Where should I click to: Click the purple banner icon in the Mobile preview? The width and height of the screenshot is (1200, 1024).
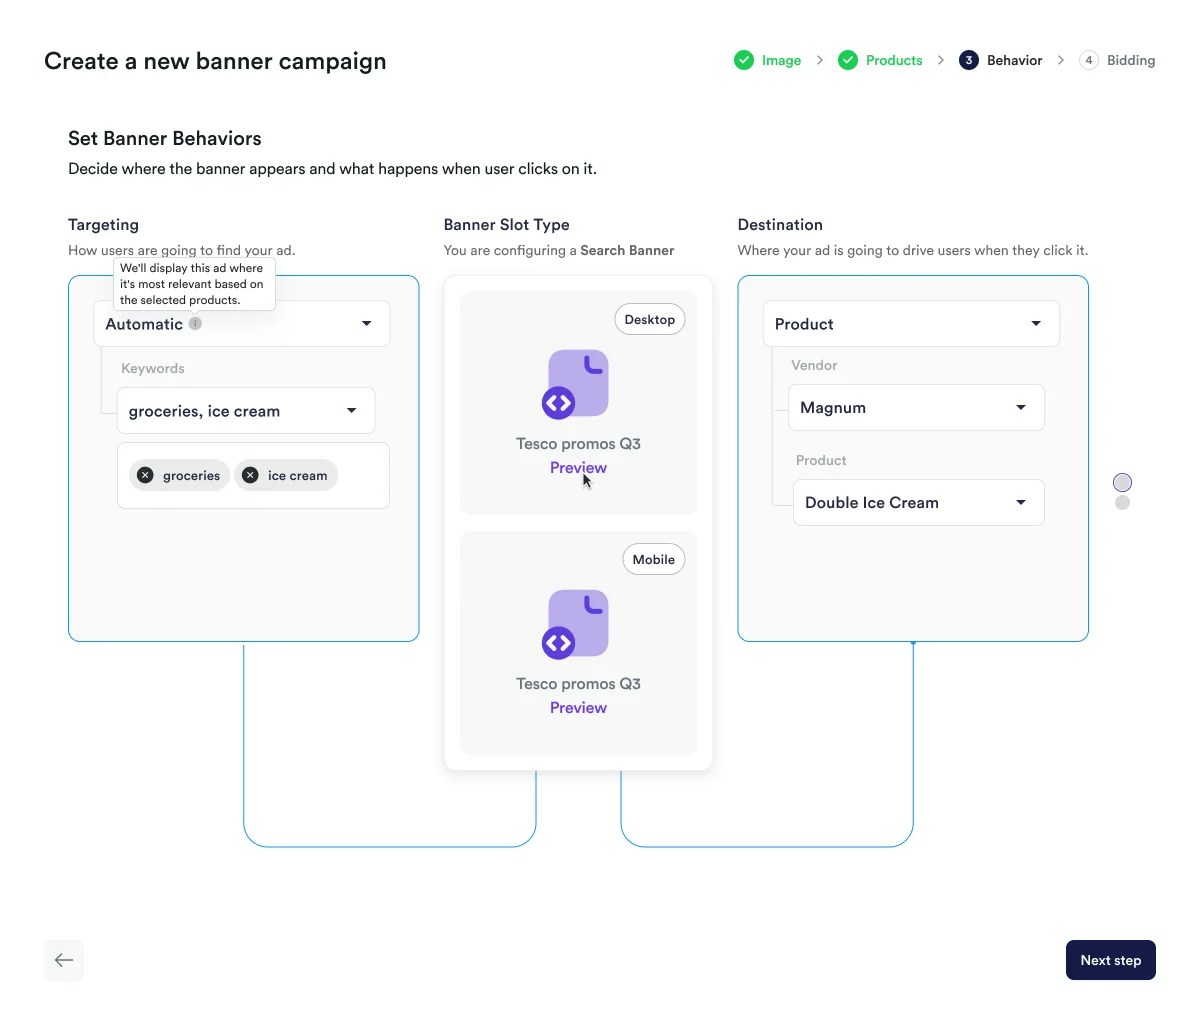(x=577, y=623)
